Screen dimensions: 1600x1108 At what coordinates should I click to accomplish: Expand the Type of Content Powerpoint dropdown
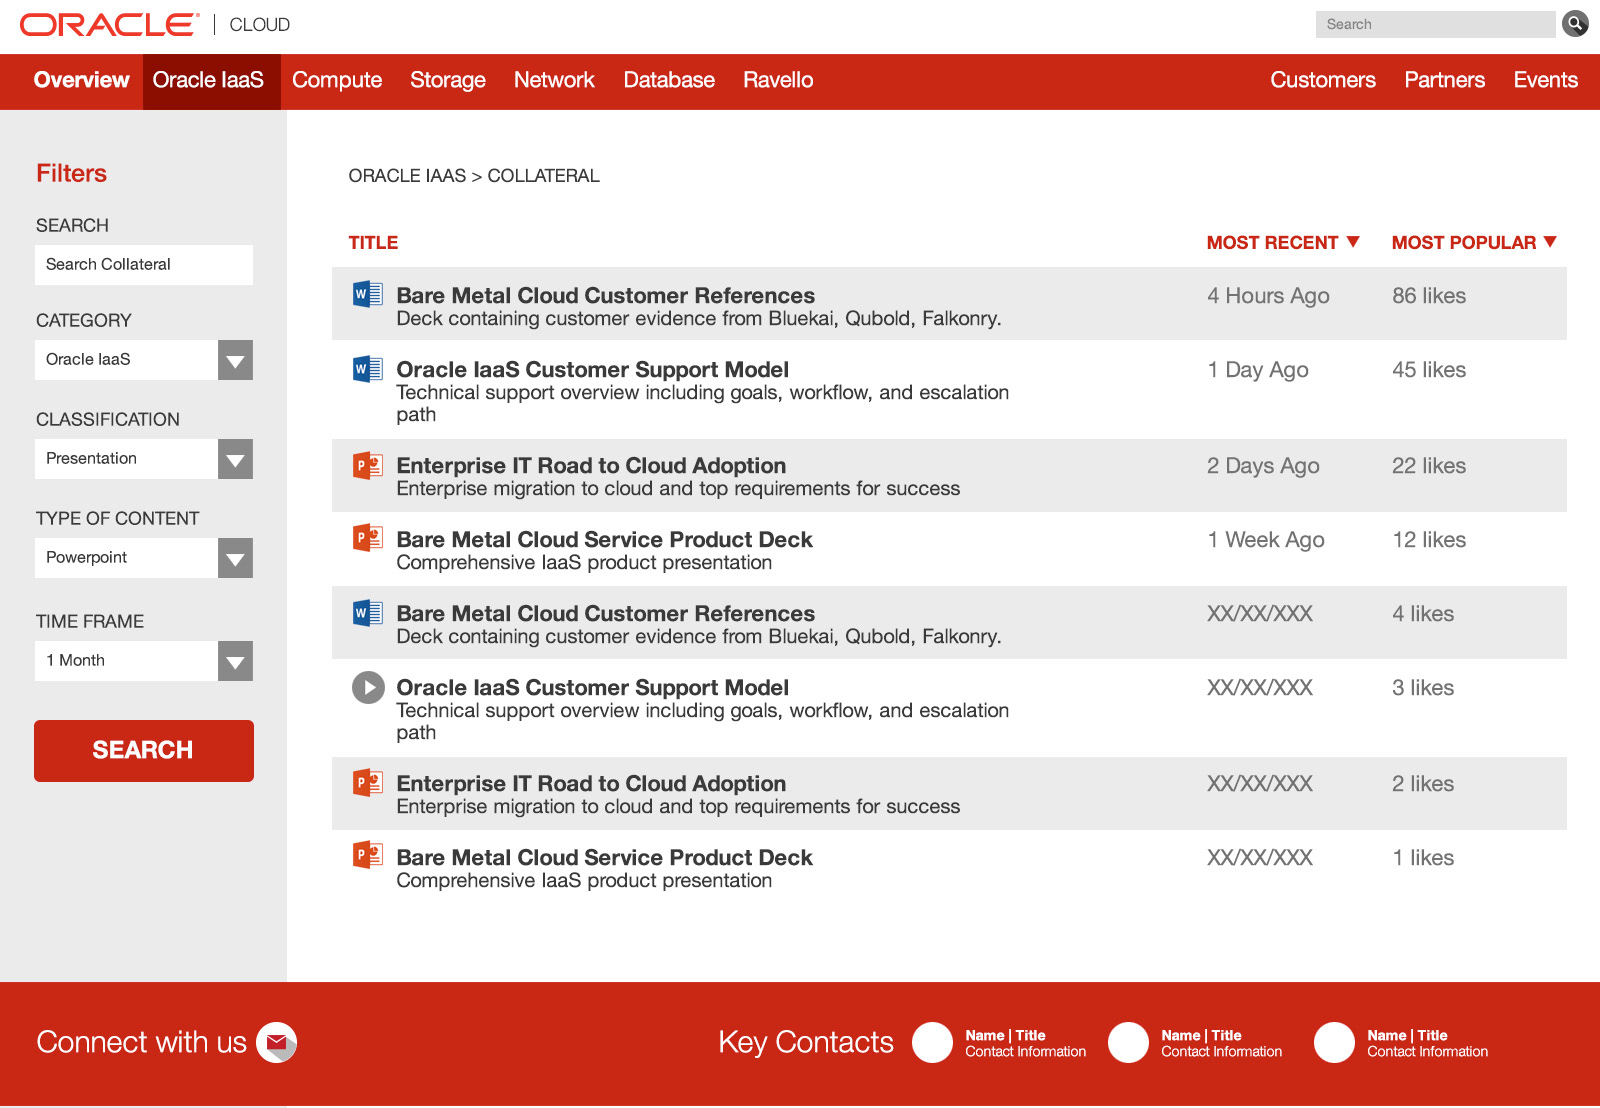(235, 558)
